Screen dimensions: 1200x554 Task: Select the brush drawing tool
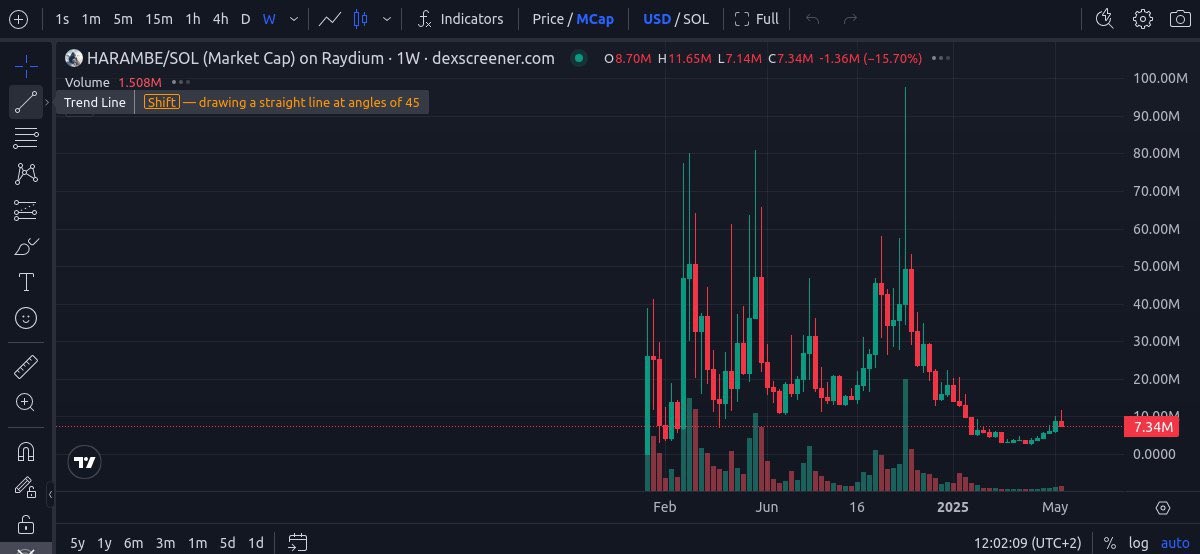(x=26, y=246)
